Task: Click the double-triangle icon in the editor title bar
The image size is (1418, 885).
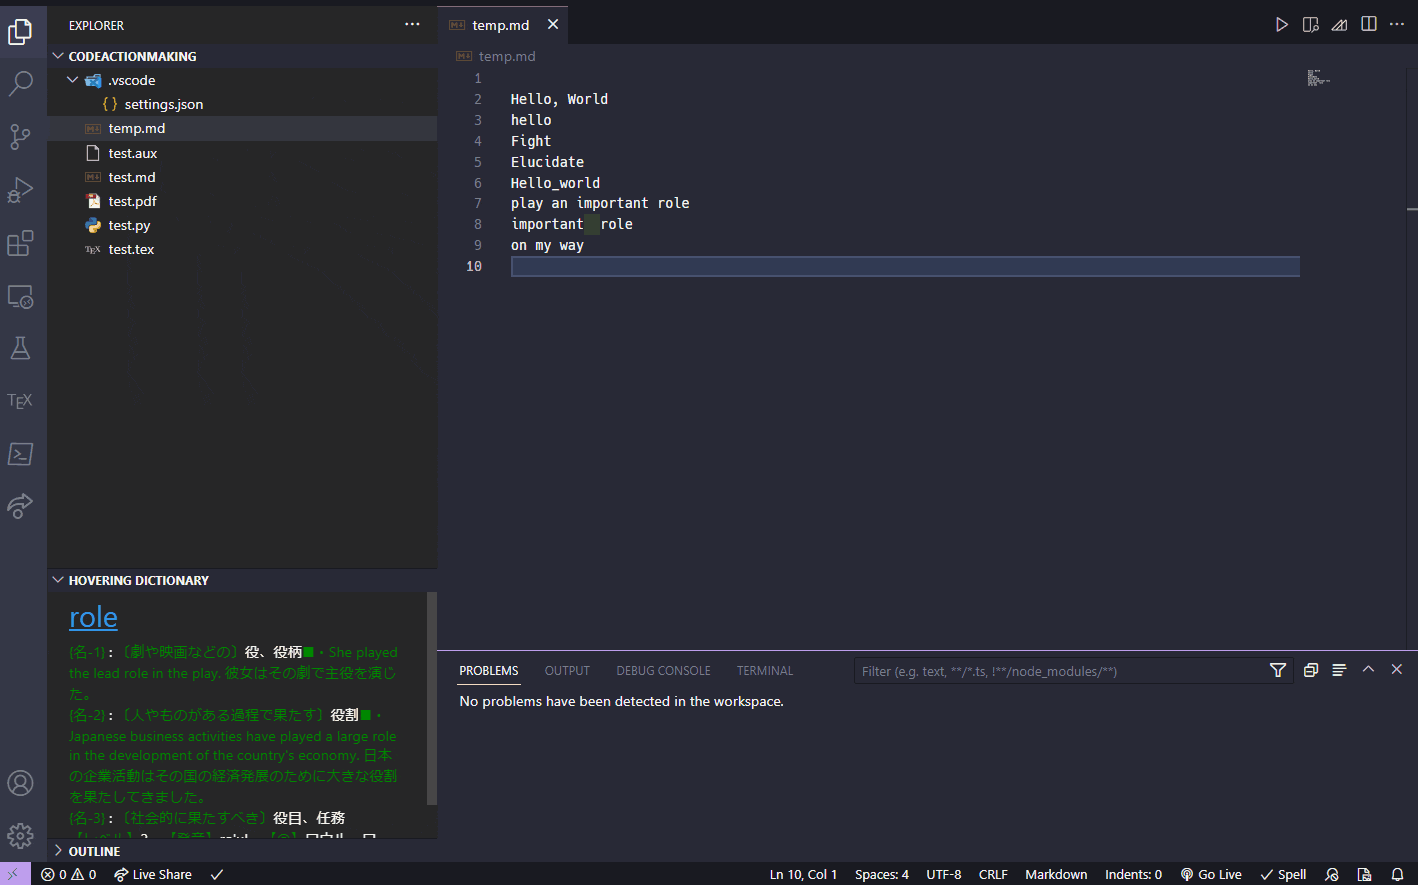Action: pyautogui.click(x=1340, y=24)
